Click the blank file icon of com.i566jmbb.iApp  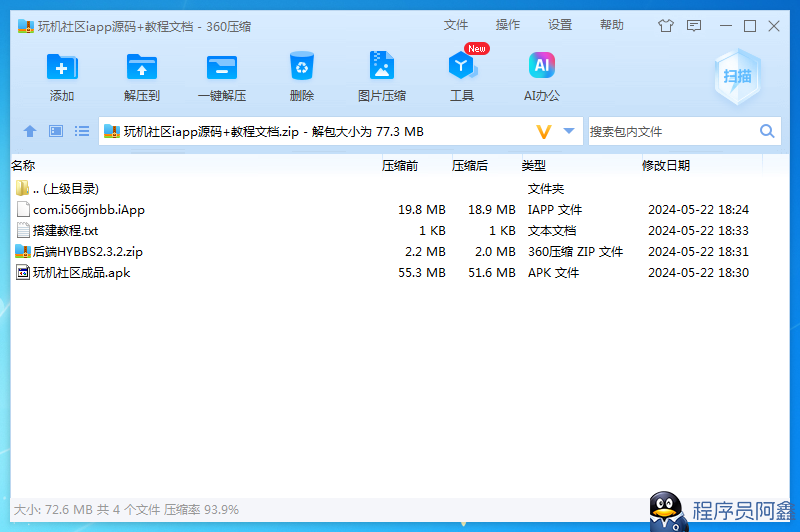pos(23,209)
